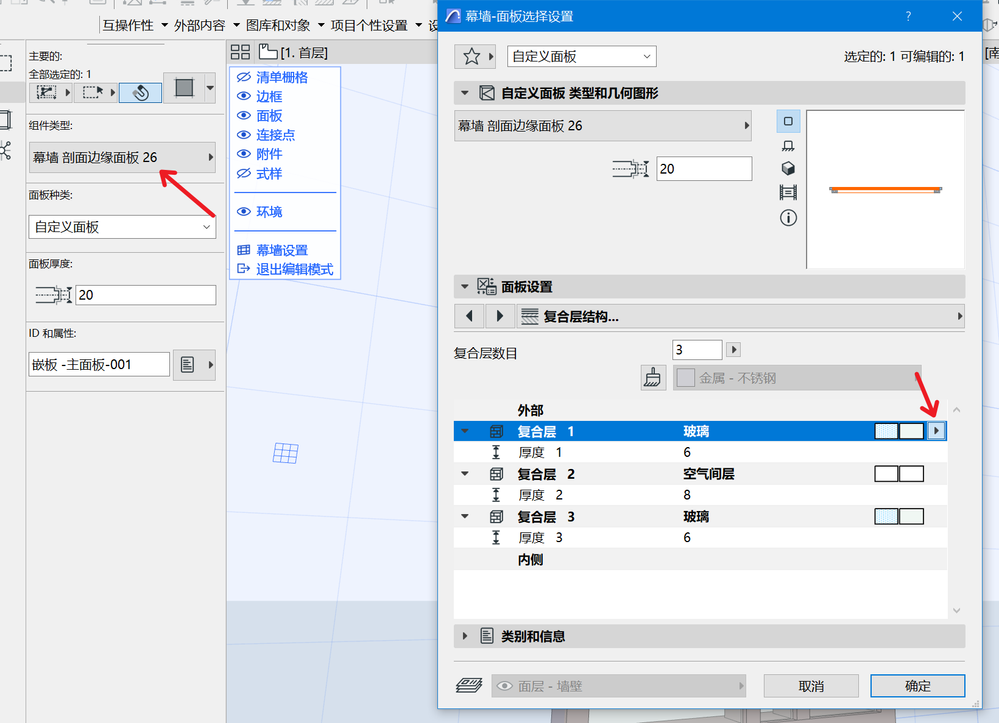This screenshot has height=723, width=999.
Task: Collapse the 复合层 1 row
Action: (465, 431)
